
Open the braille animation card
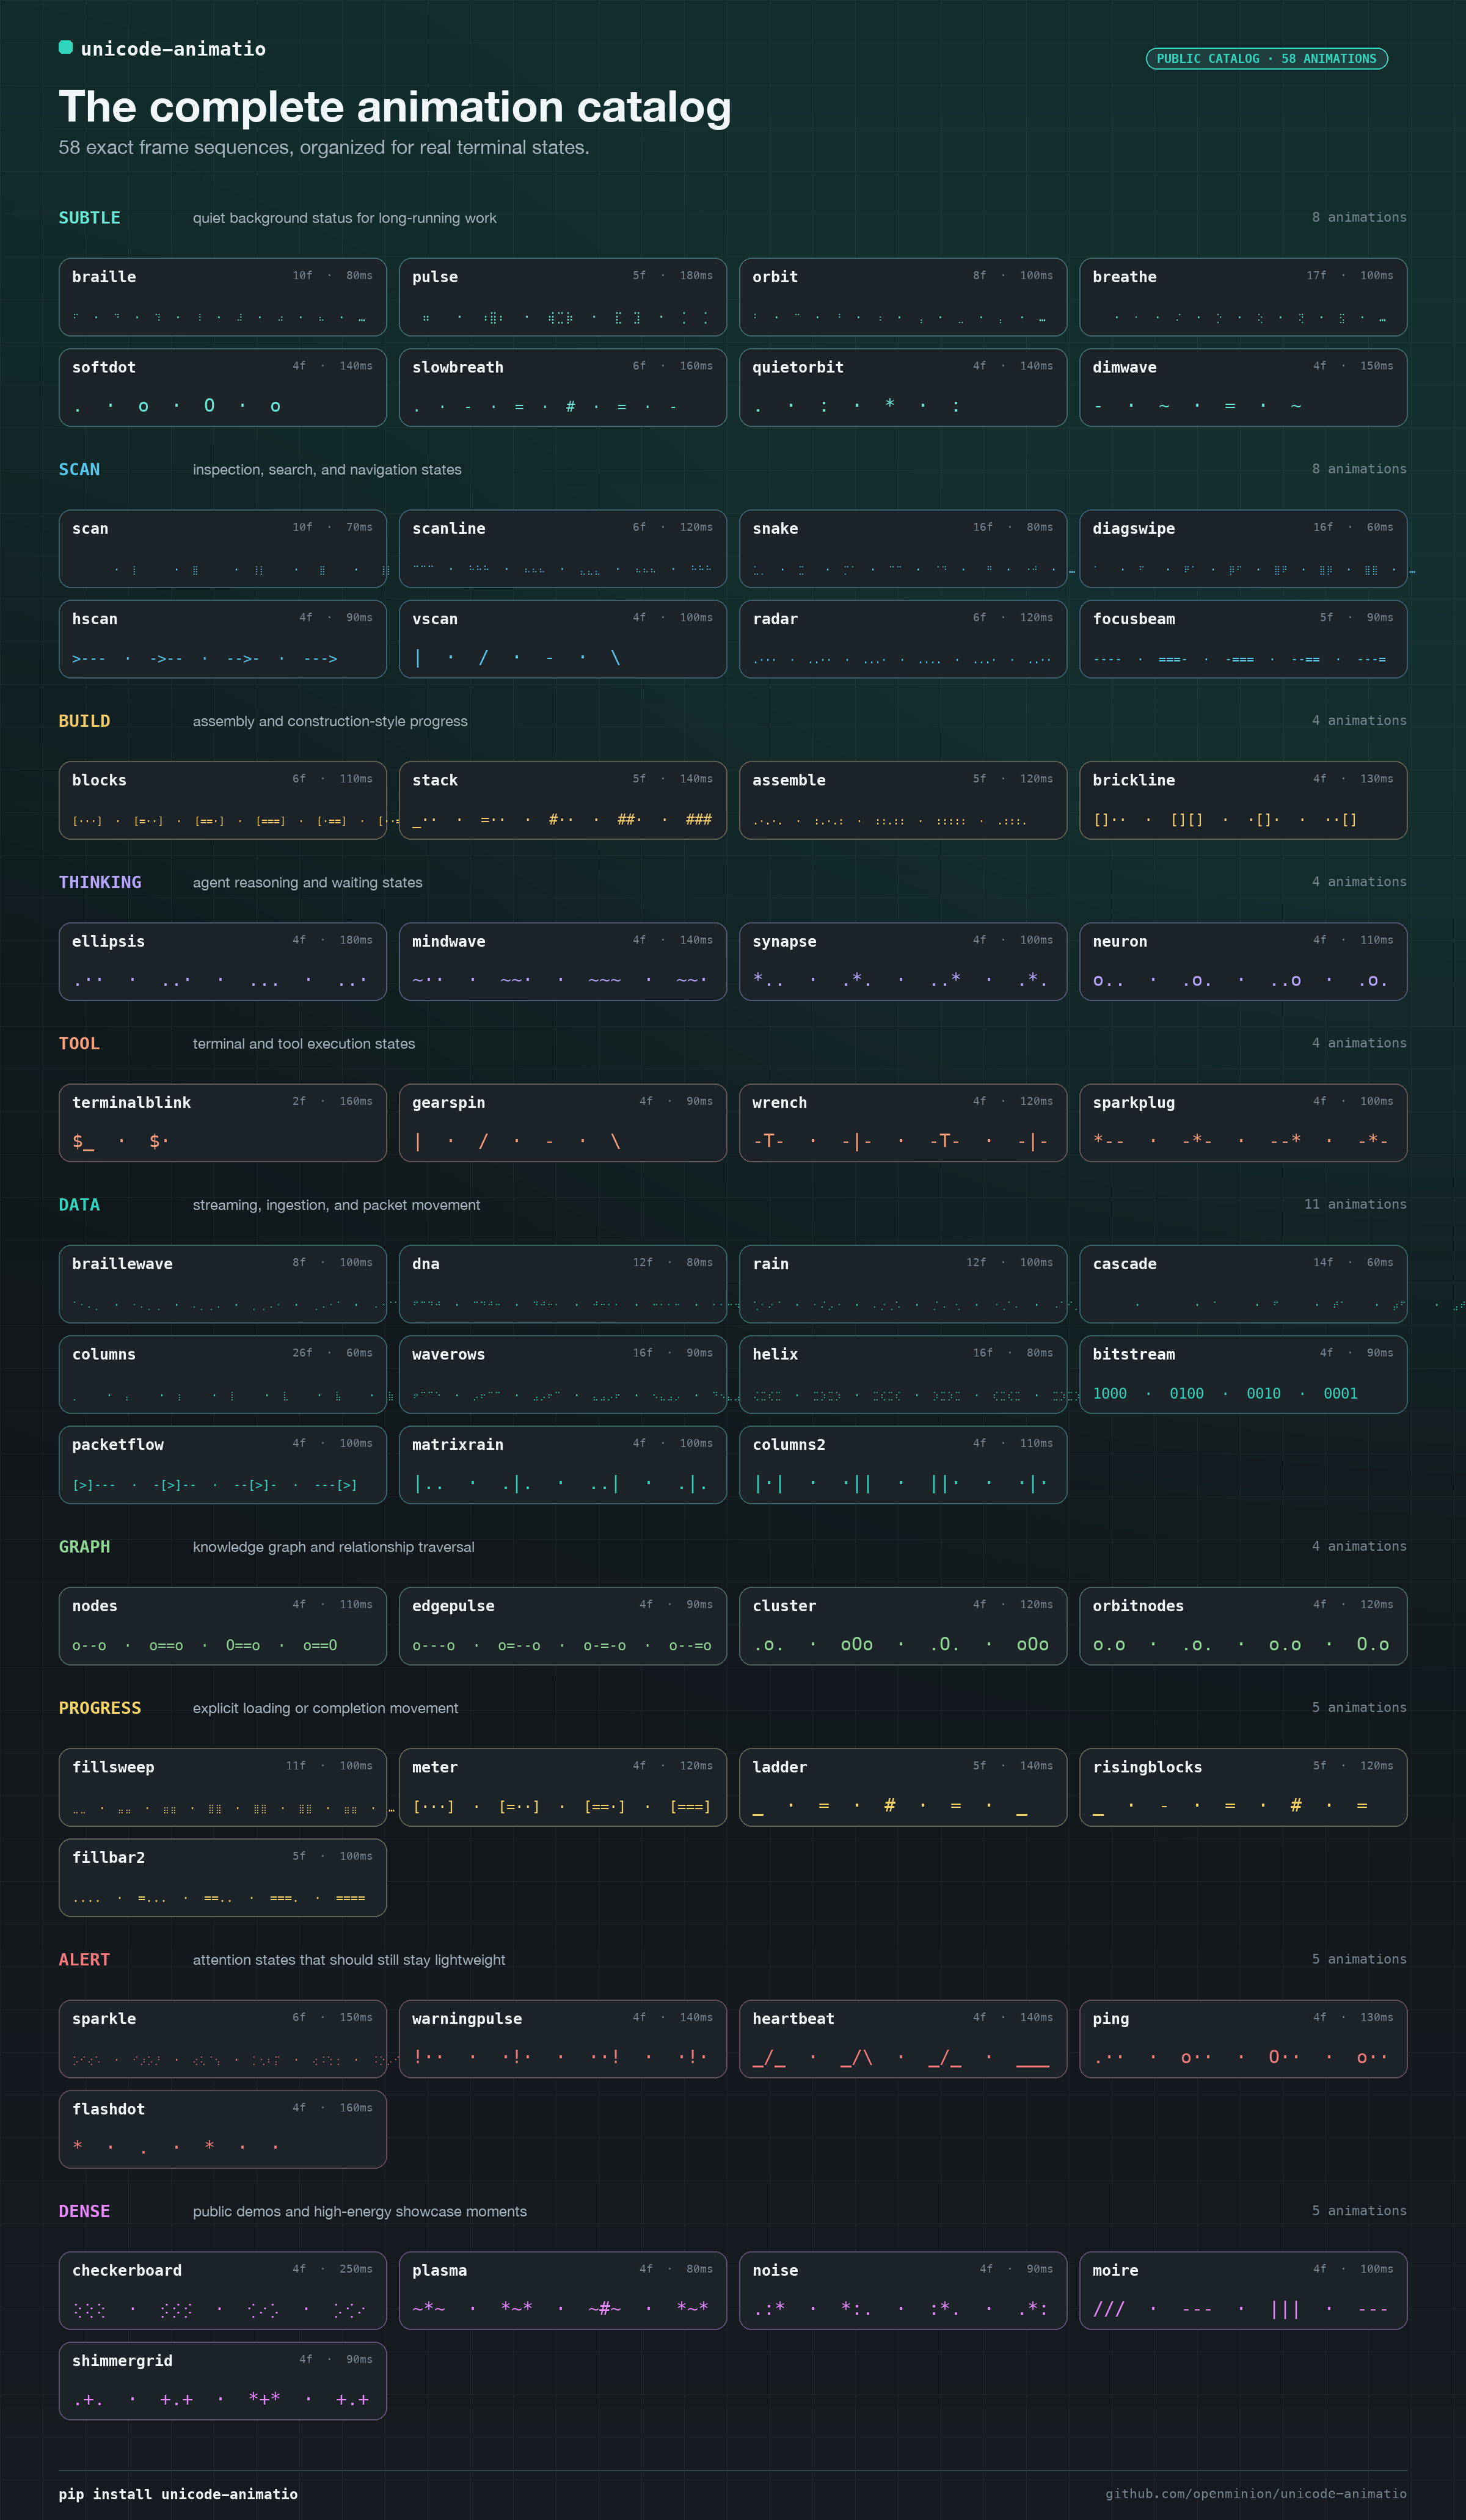223,297
